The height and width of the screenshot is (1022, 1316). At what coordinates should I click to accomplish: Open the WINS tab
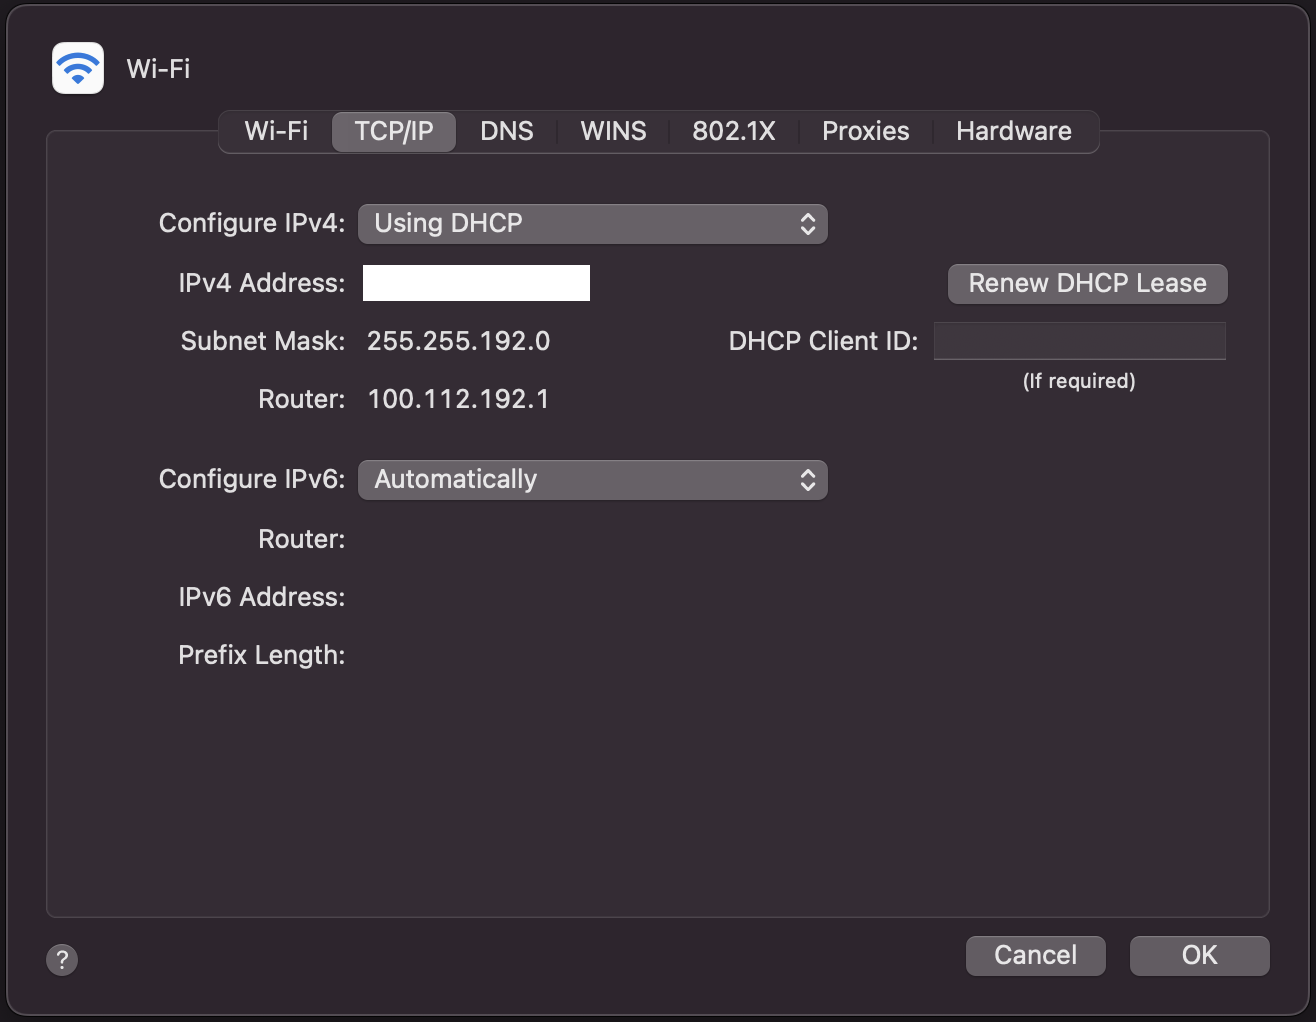tap(612, 131)
